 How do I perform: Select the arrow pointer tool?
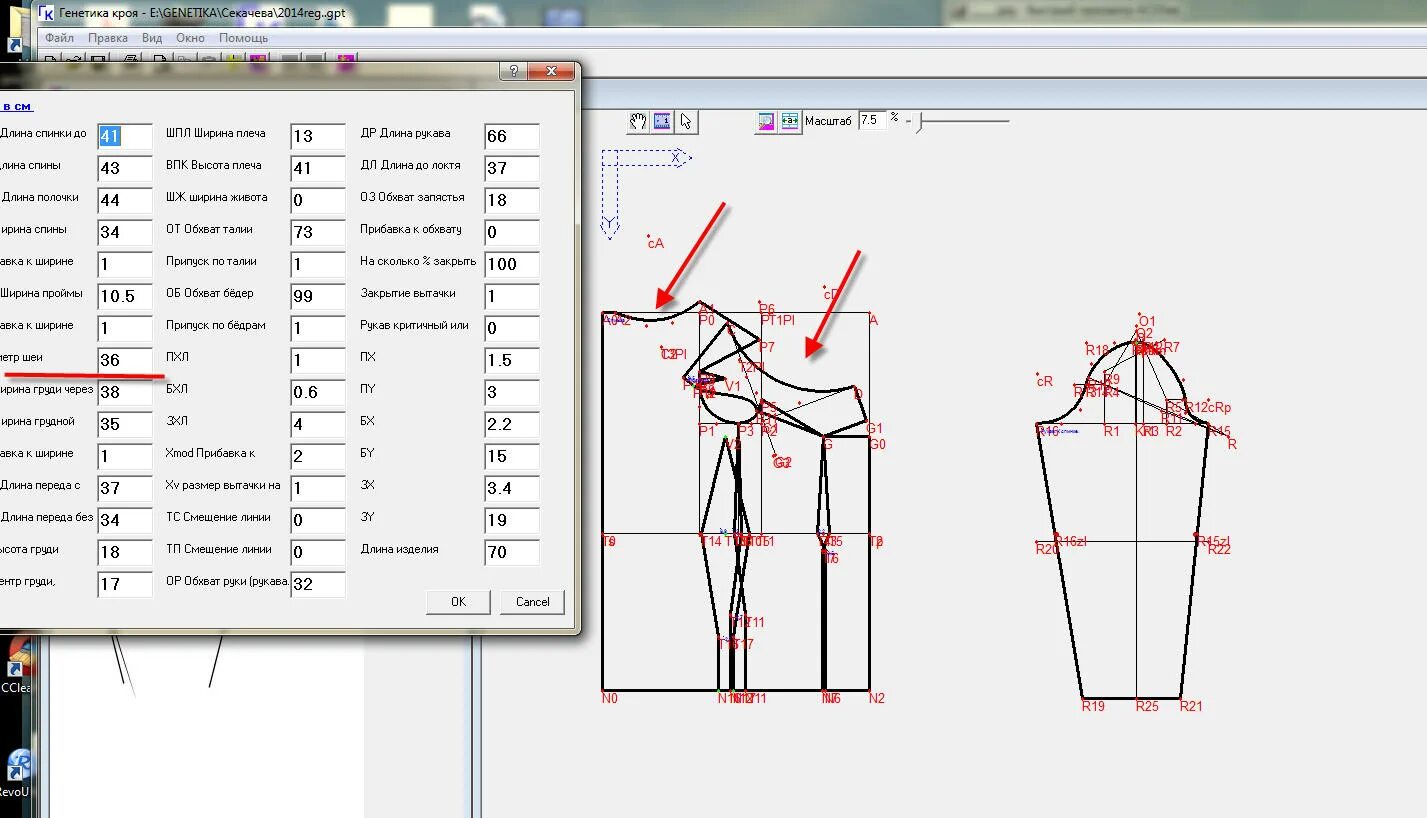click(x=686, y=121)
